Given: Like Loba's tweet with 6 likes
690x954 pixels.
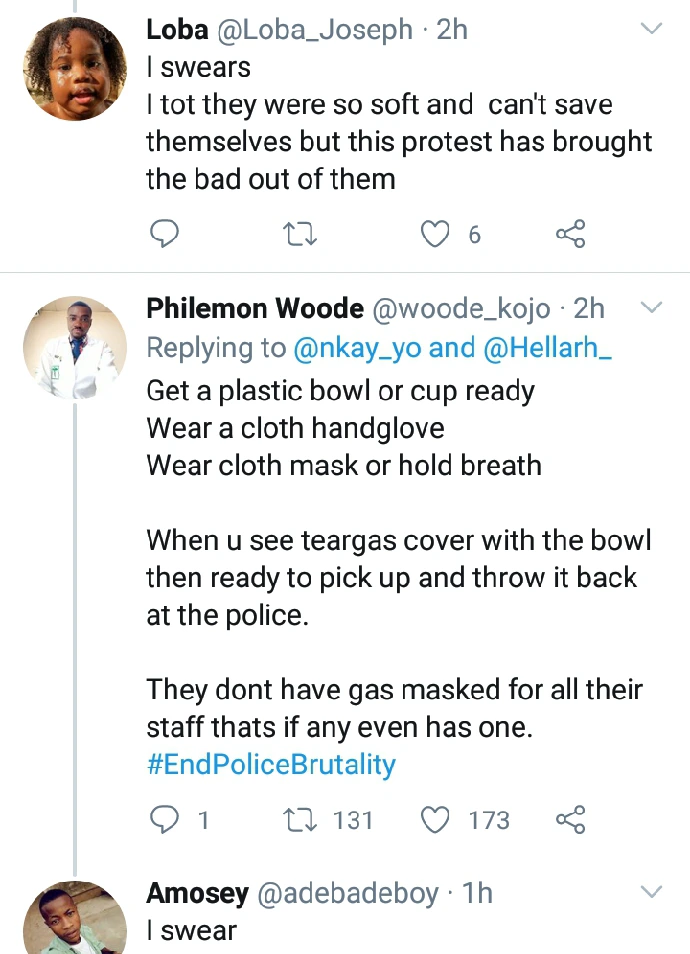Looking at the screenshot, I should 434,234.
